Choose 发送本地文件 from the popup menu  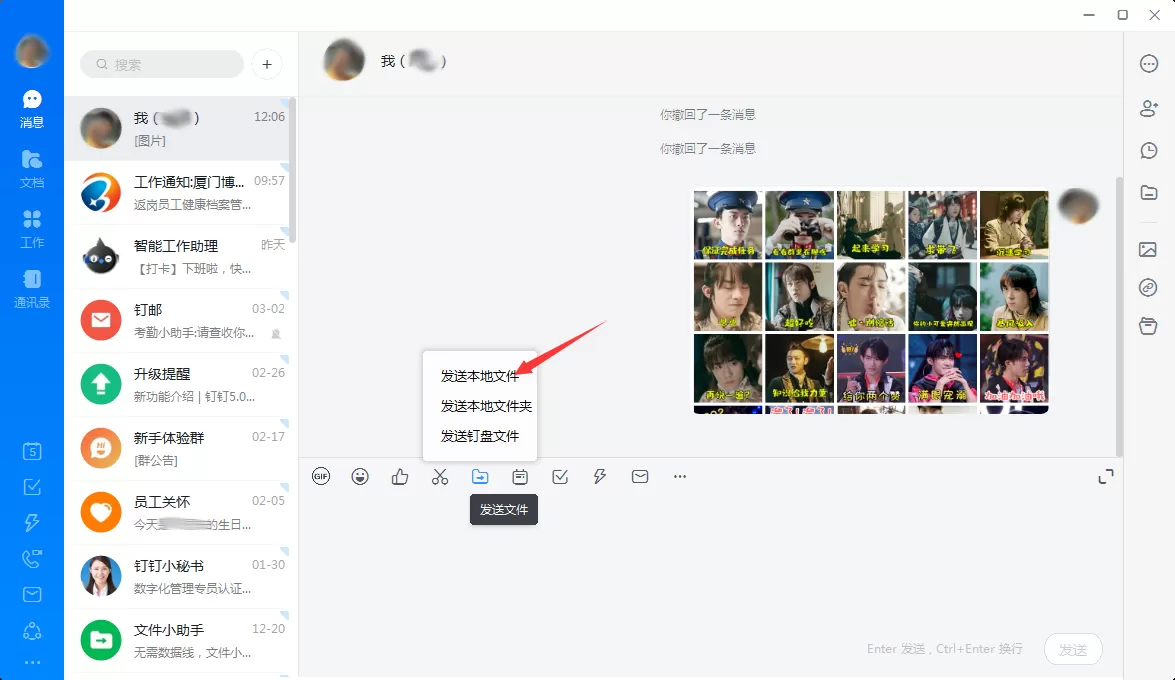(x=480, y=376)
